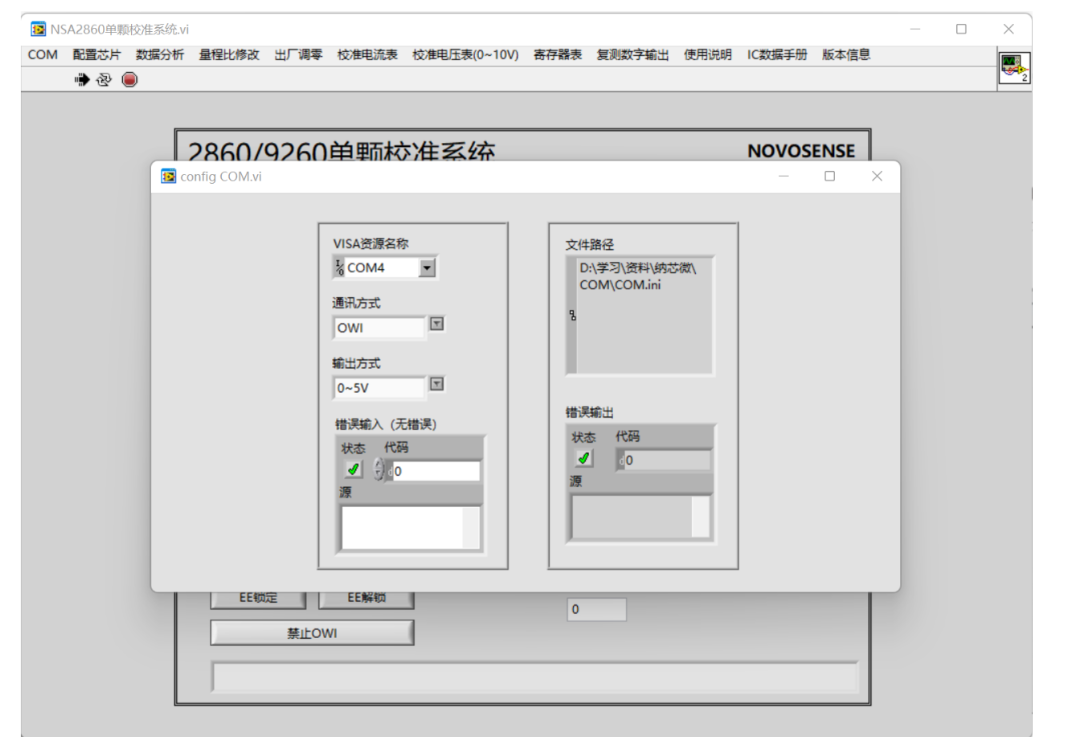Open the 使用说明 menu item
1069x737 pixels.
click(708, 55)
